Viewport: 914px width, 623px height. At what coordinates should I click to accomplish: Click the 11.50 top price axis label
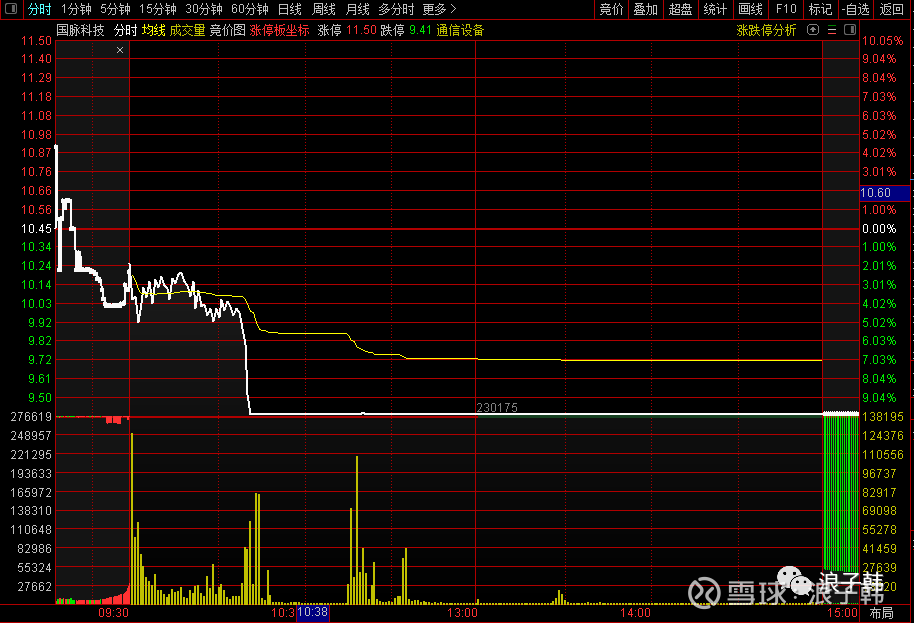tap(37, 41)
